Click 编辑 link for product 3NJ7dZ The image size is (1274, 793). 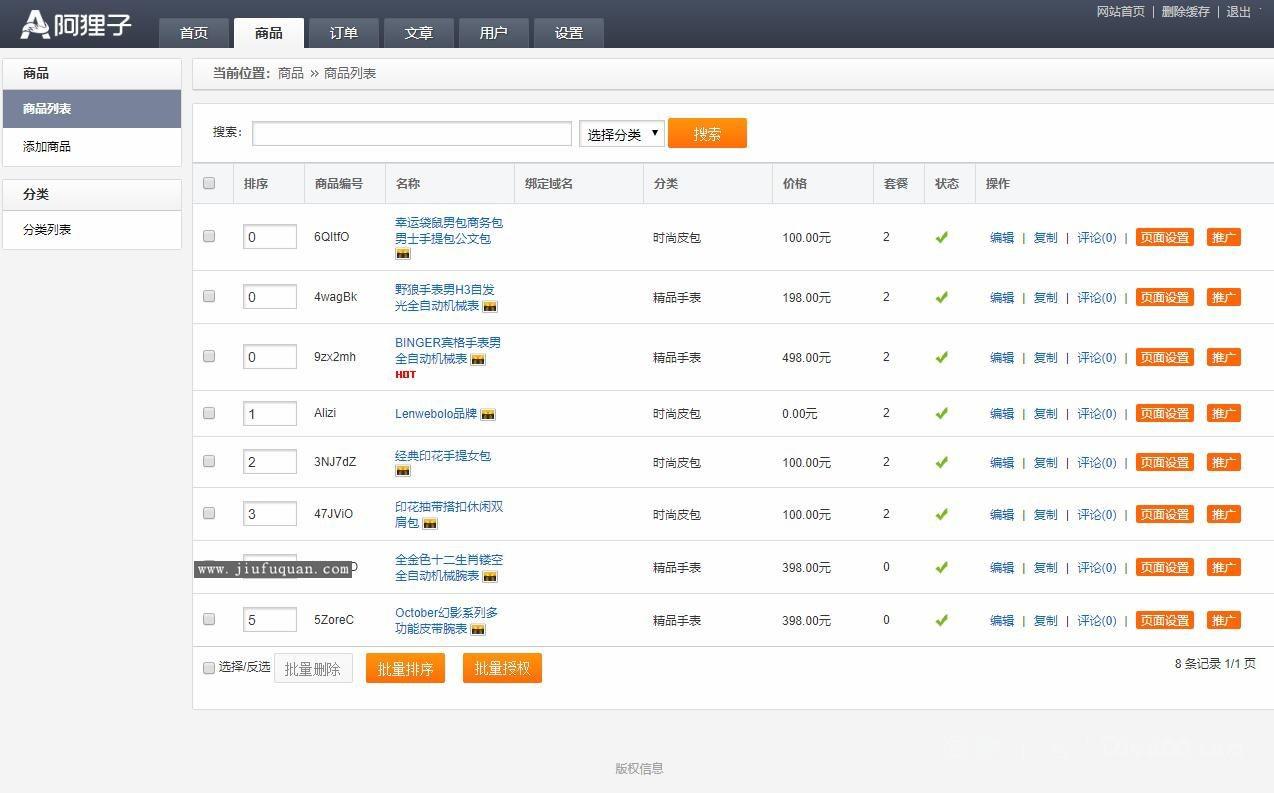1001,463
